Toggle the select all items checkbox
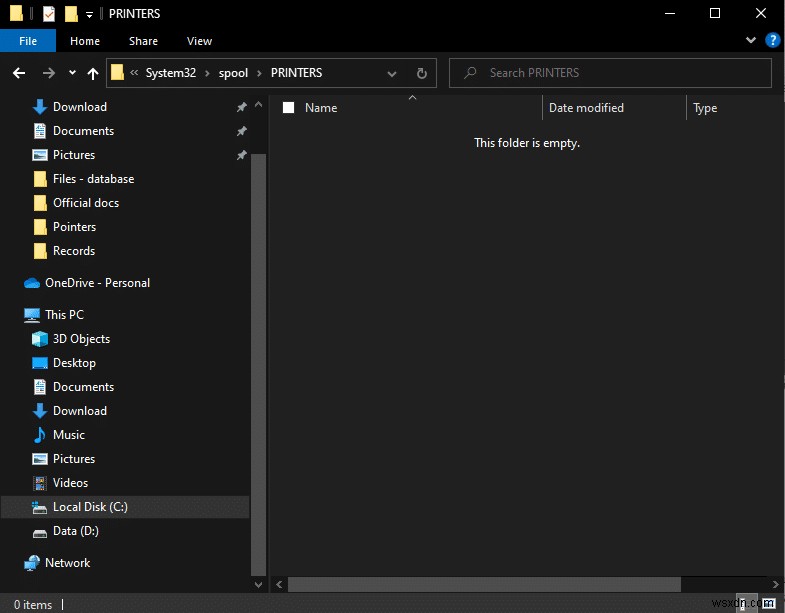The image size is (785, 613). [x=289, y=108]
